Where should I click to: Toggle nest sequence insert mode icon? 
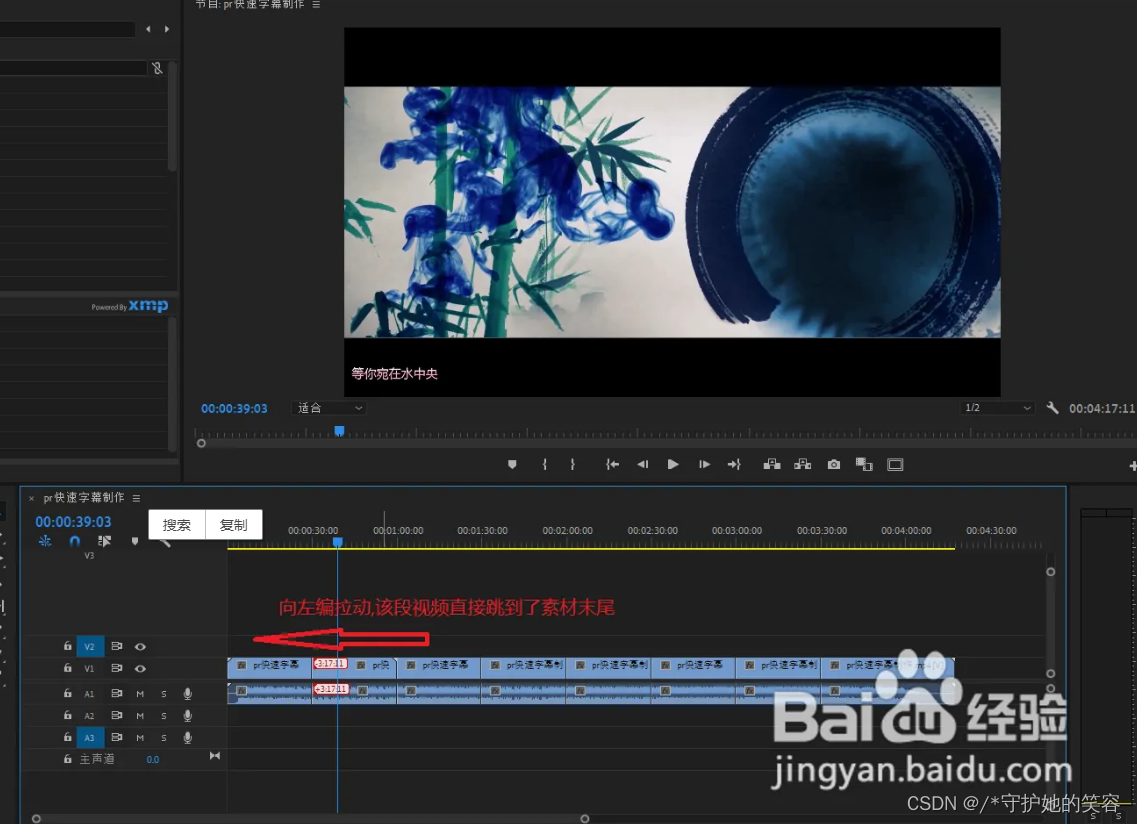[45, 541]
